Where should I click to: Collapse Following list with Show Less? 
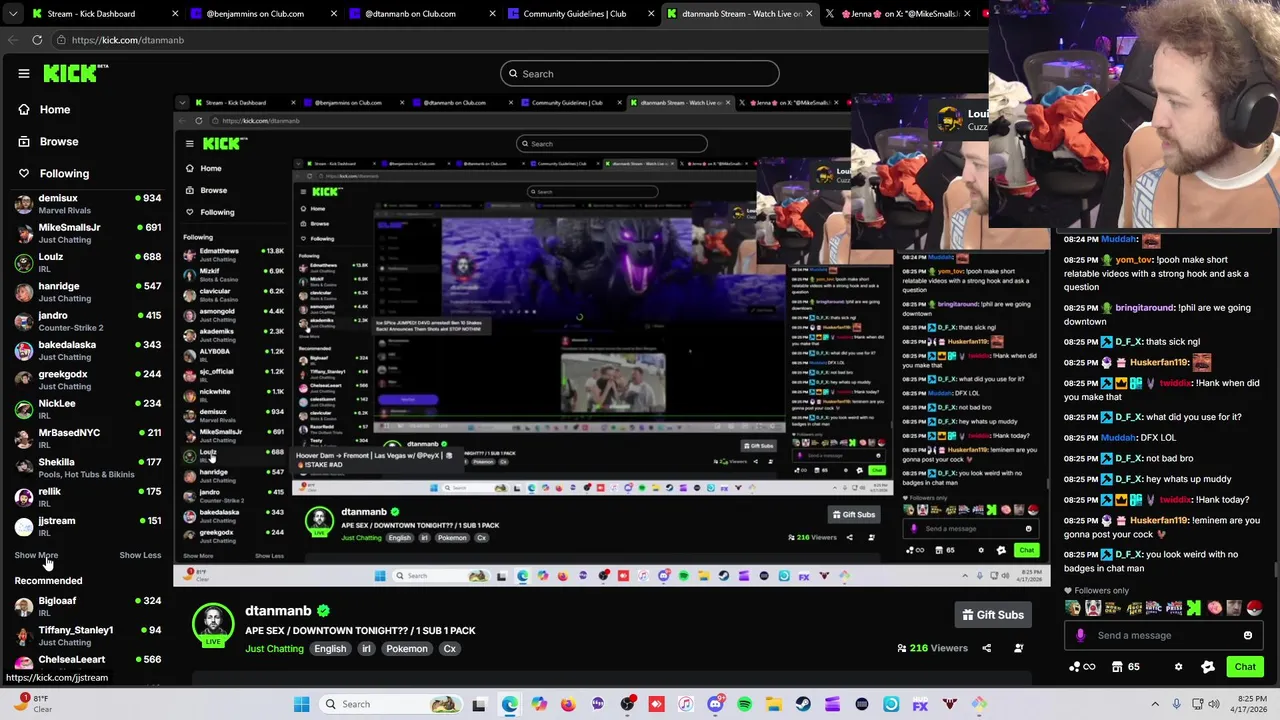pyautogui.click(x=140, y=555)
